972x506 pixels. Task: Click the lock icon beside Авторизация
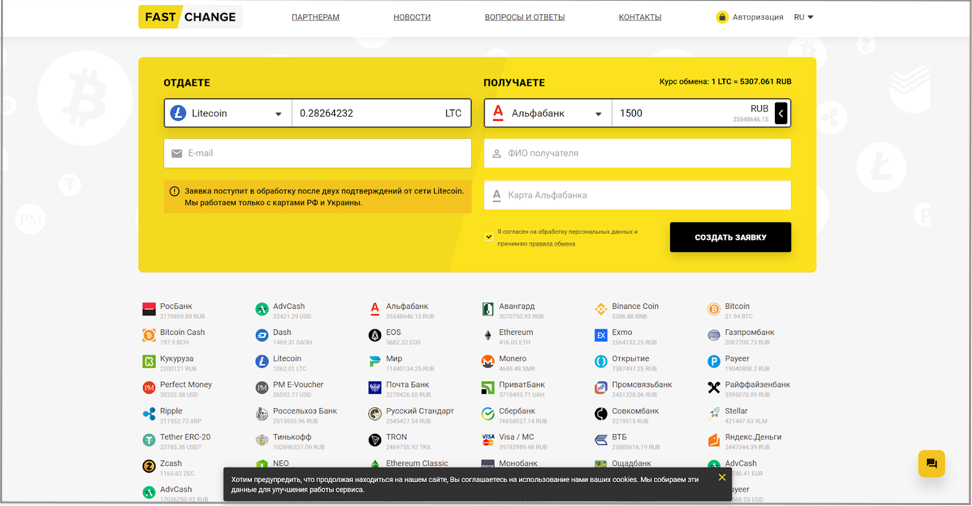(x=722, y=17)
